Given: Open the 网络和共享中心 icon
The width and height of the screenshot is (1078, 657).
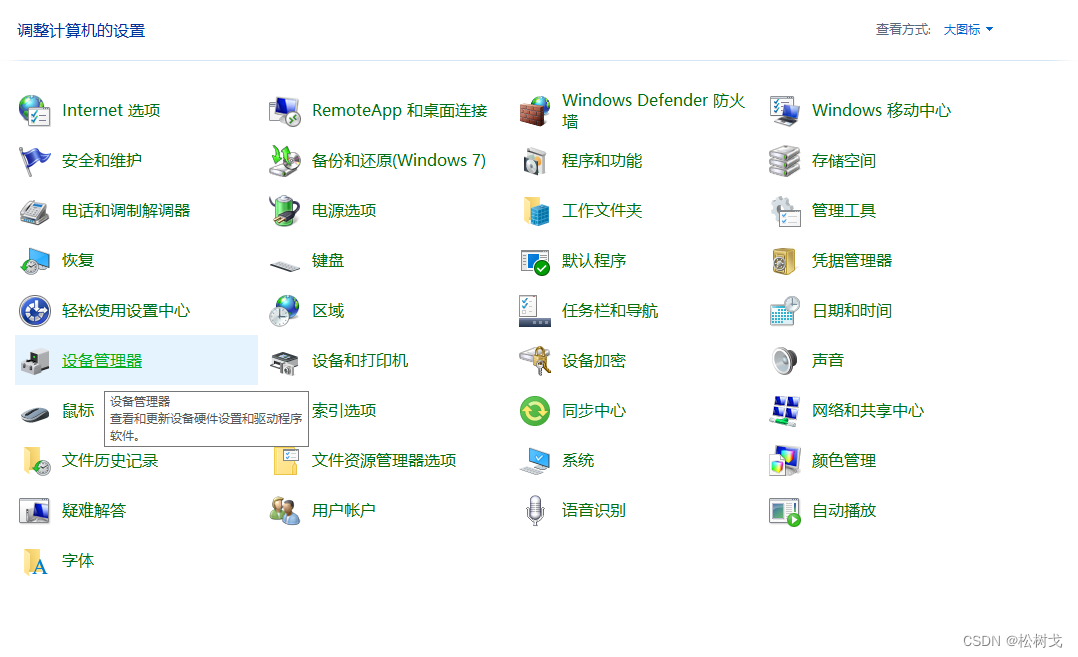Looking at the screenshot, I should [784, 411].
